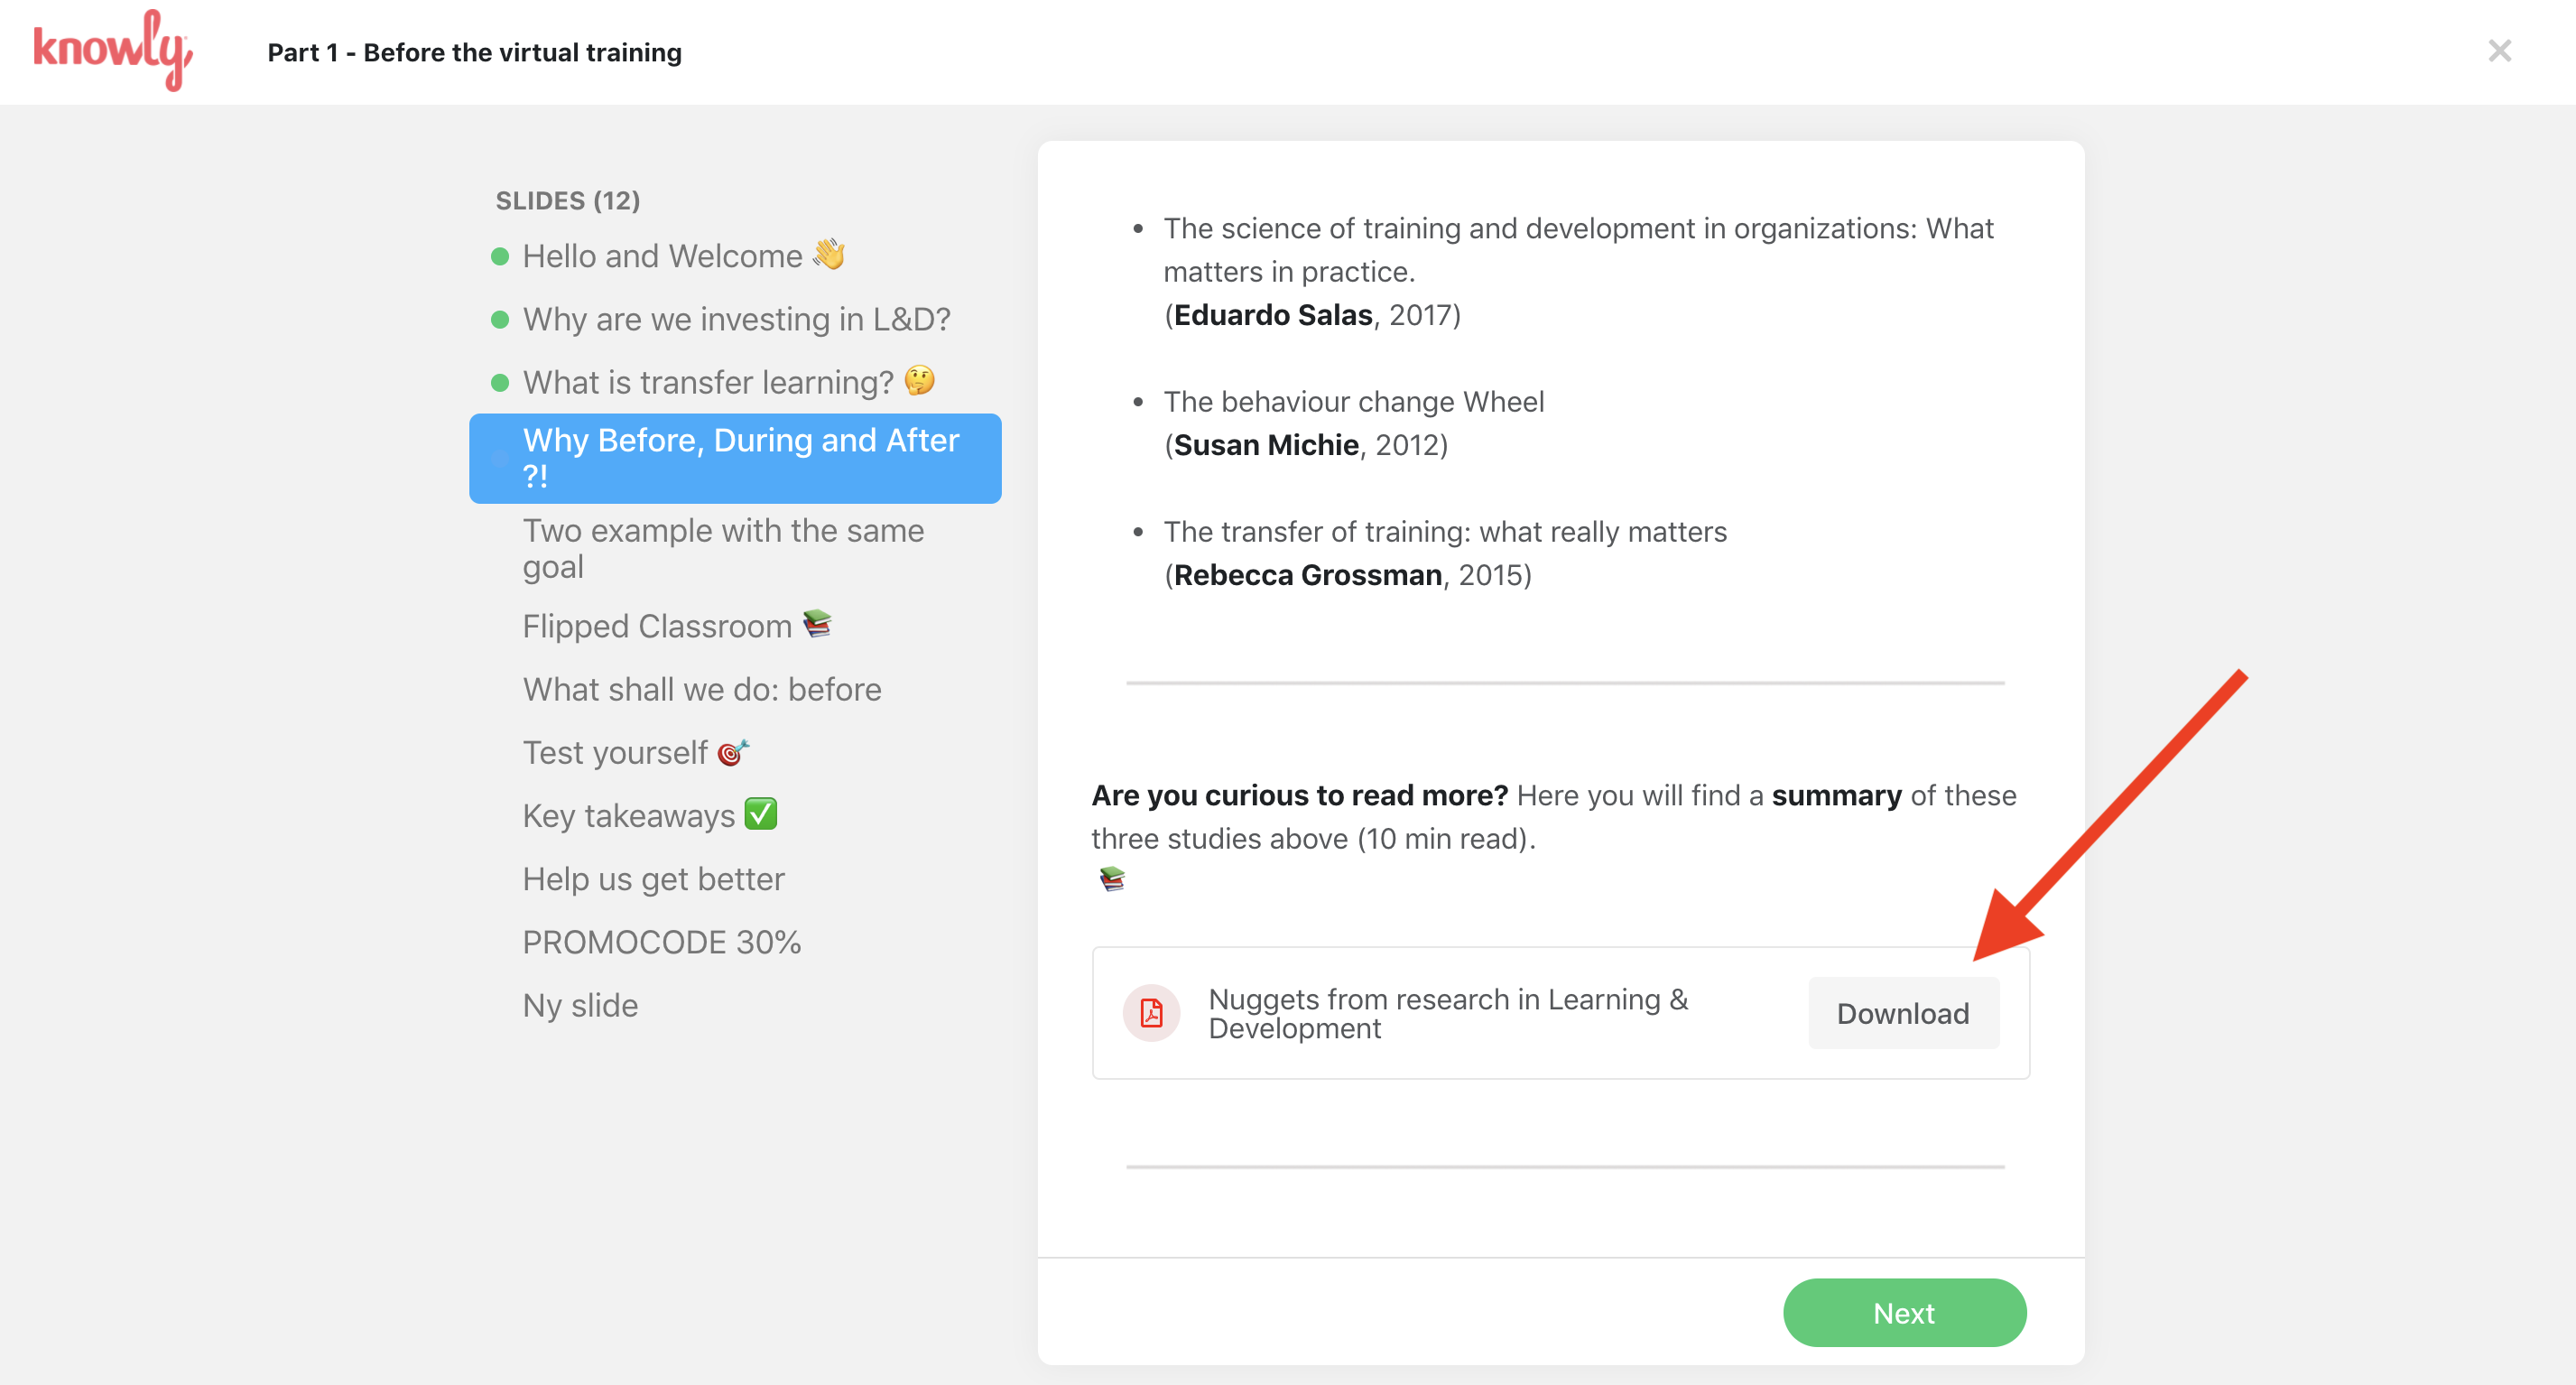Open the Hello and Welcome slide

coord(662,256)
